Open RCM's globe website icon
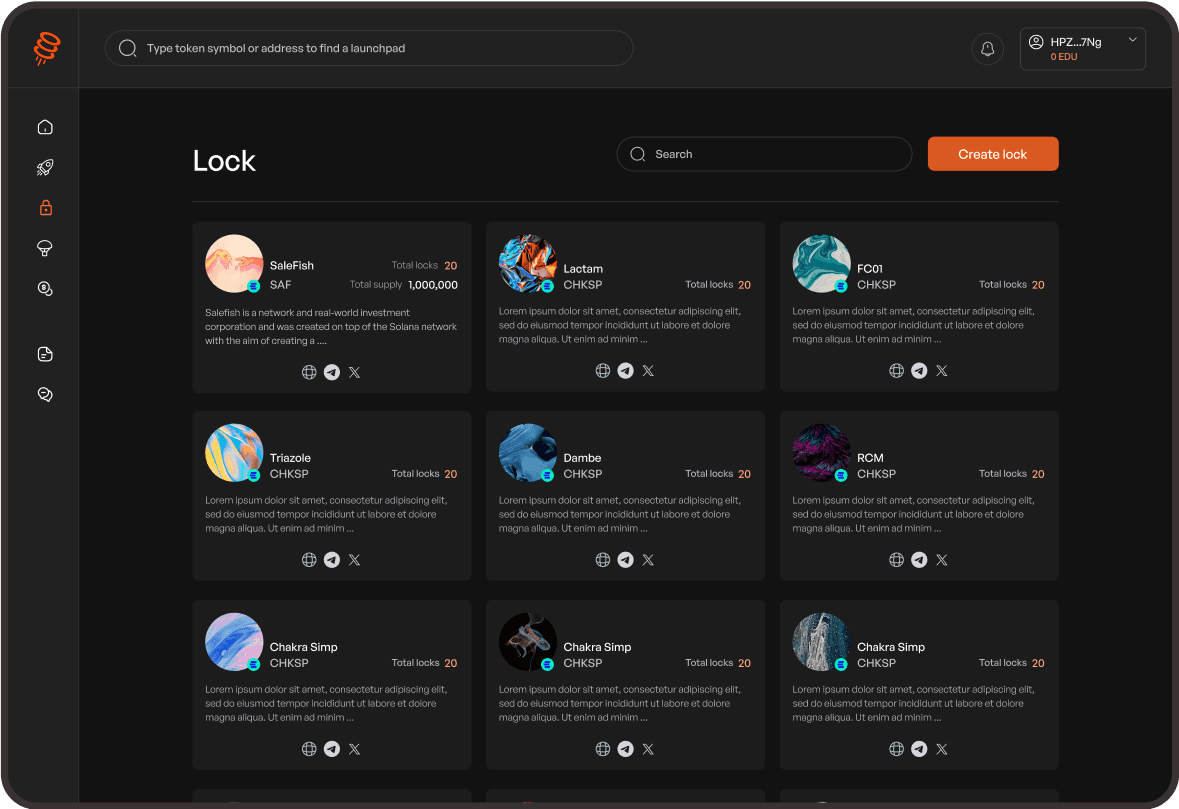Viewport: 1179px width, 809px height. click(x=896, y=560)
